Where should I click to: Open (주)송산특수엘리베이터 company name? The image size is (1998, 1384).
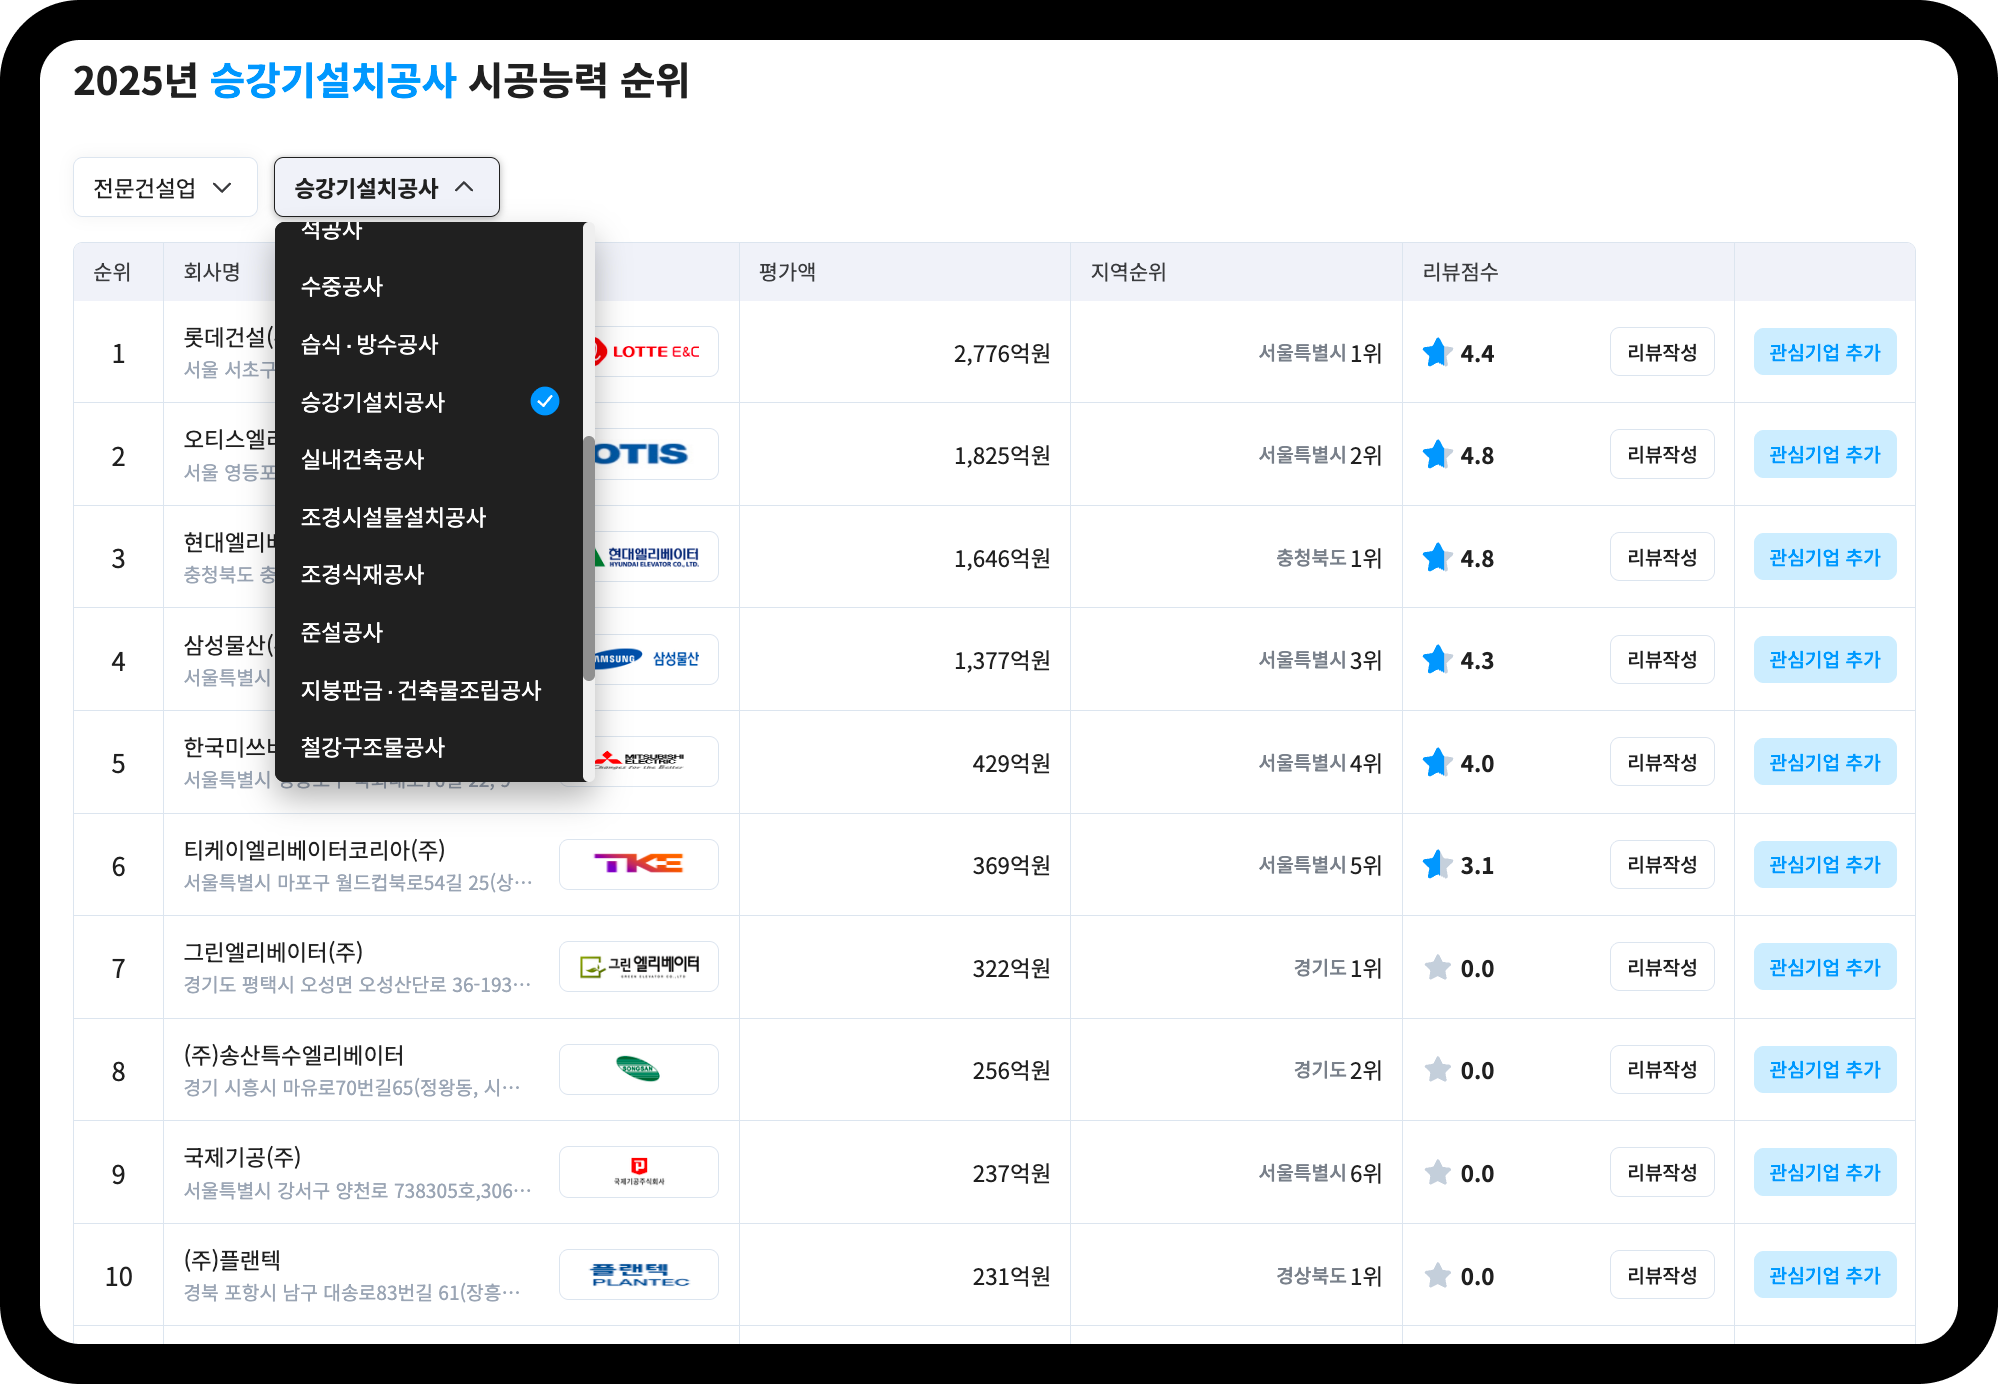tap(294, 1055)
